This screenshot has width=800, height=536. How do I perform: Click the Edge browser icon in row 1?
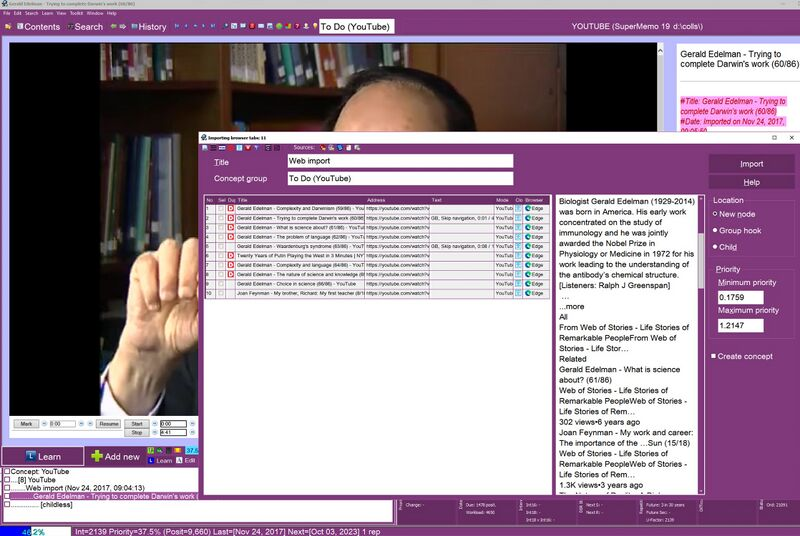coord(530,208)
